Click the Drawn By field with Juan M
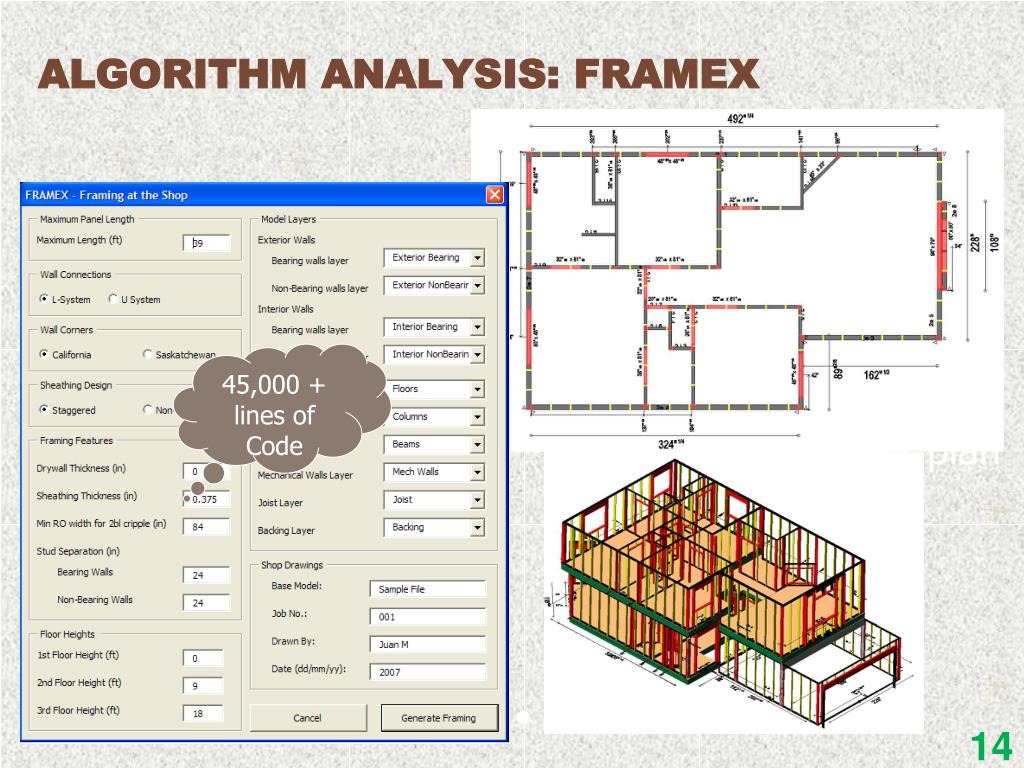This screenshot has height=768, width=1024. 428,645
